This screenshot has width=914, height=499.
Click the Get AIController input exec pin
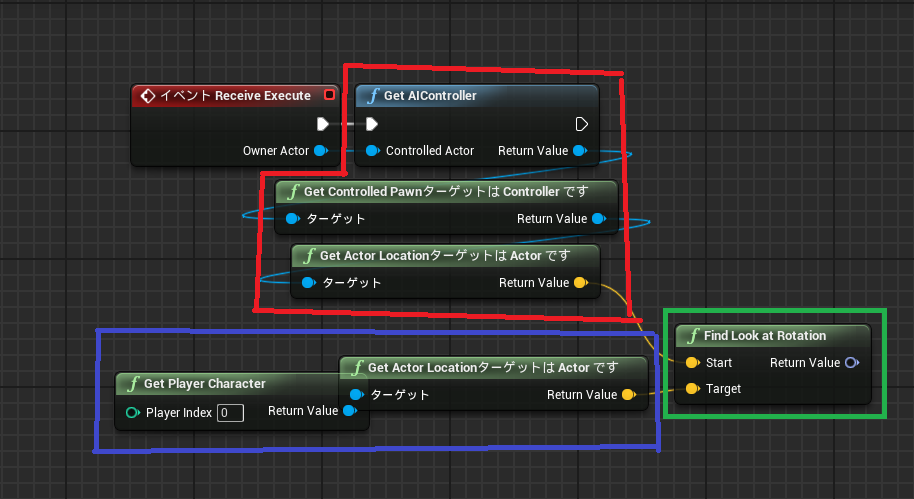(371, 124)
